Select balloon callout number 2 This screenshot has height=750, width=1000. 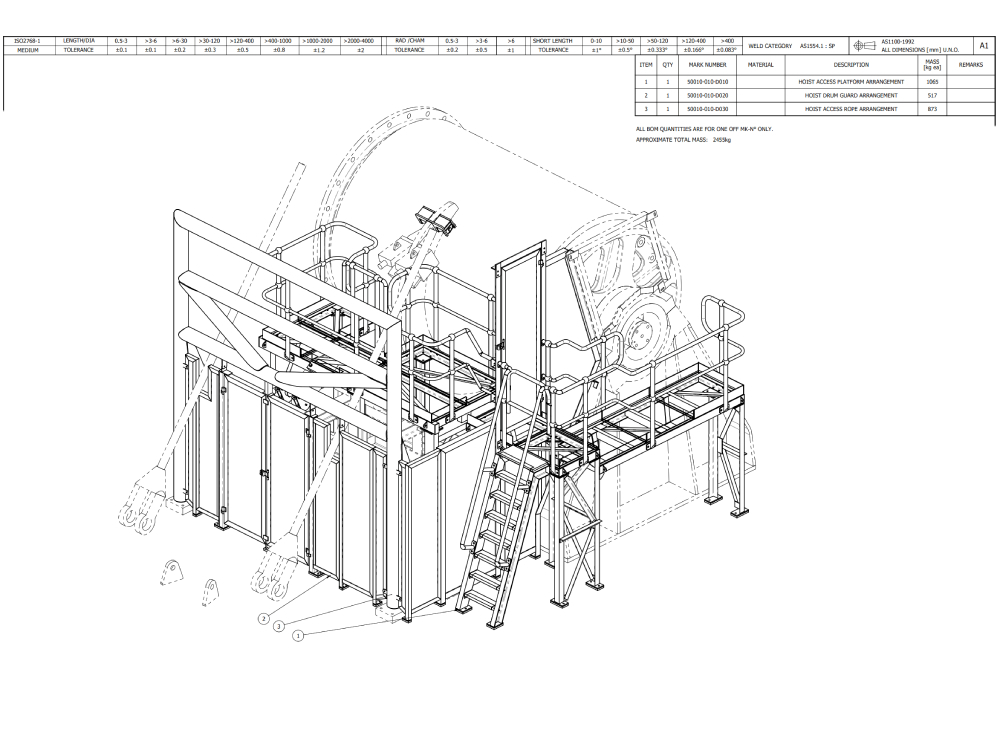point(264,619)
